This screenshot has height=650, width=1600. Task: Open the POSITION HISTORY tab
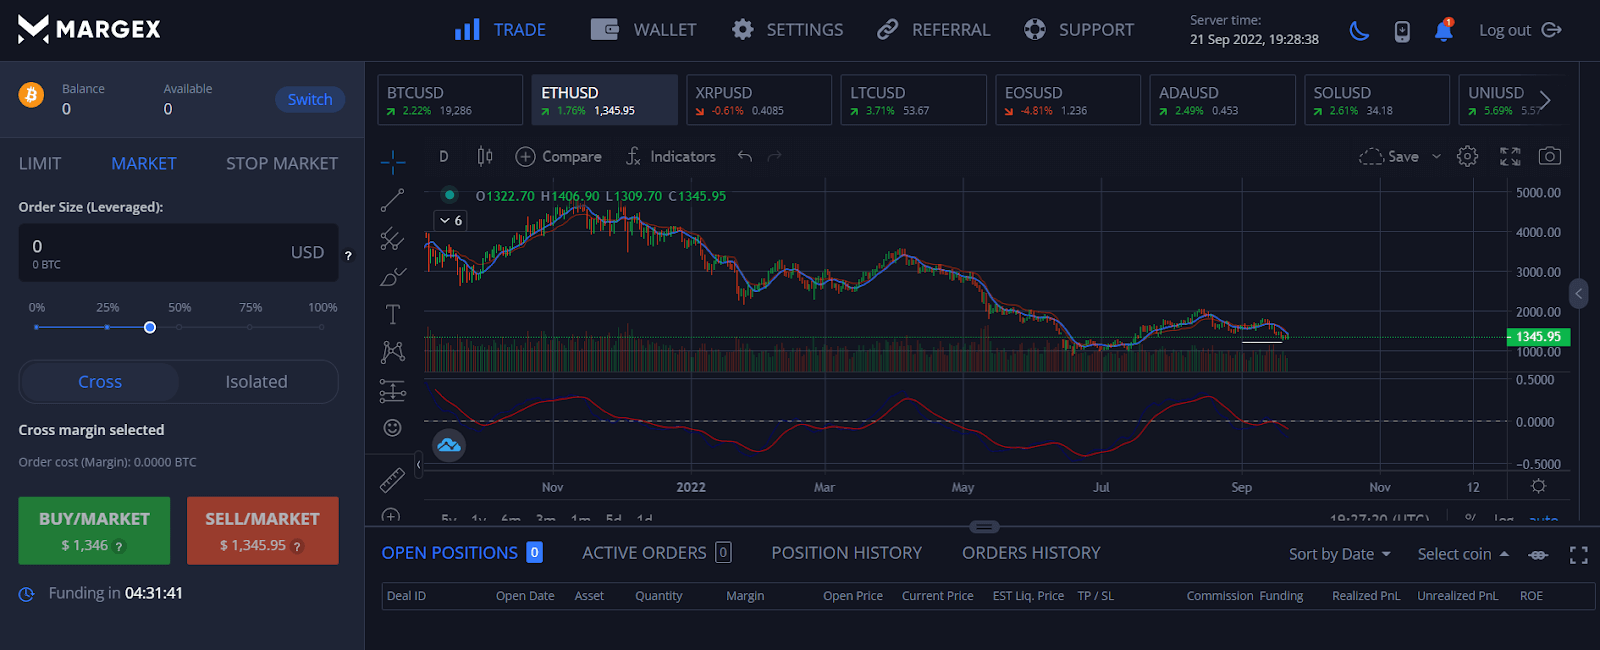pos(846,553)
